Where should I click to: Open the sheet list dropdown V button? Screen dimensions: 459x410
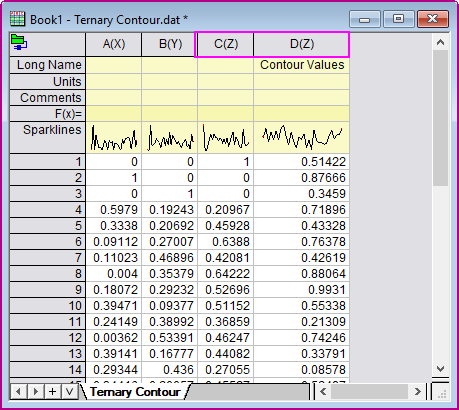coord(69,391)
